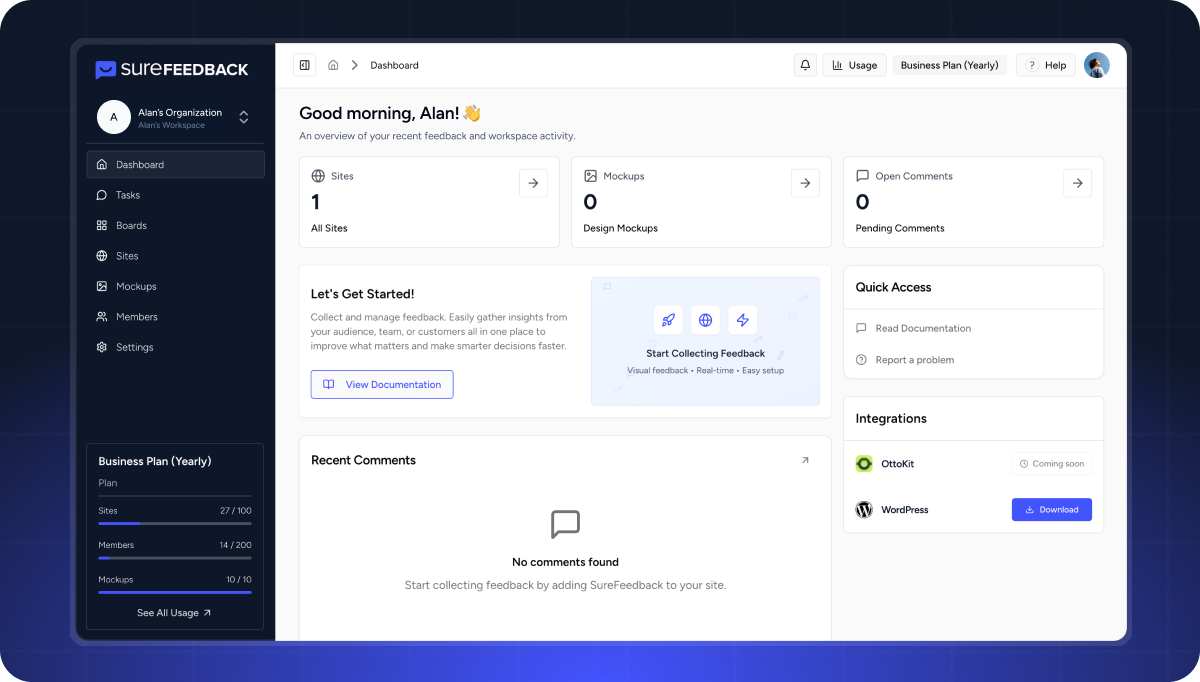Open the user profile avatar
Screen dimensions: 1200x682
click(1096, 65)
